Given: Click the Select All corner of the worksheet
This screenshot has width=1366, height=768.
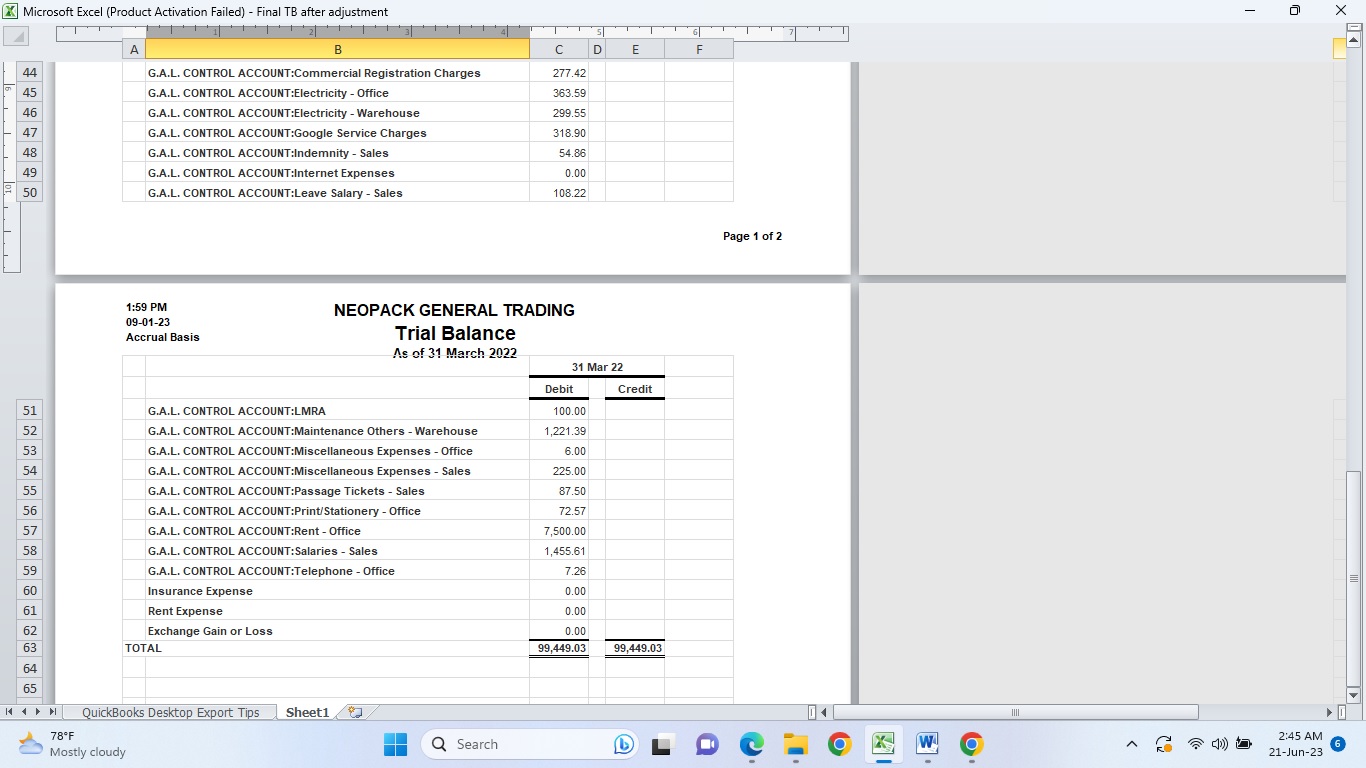Looking at the screenshot, I should [16, 36].
